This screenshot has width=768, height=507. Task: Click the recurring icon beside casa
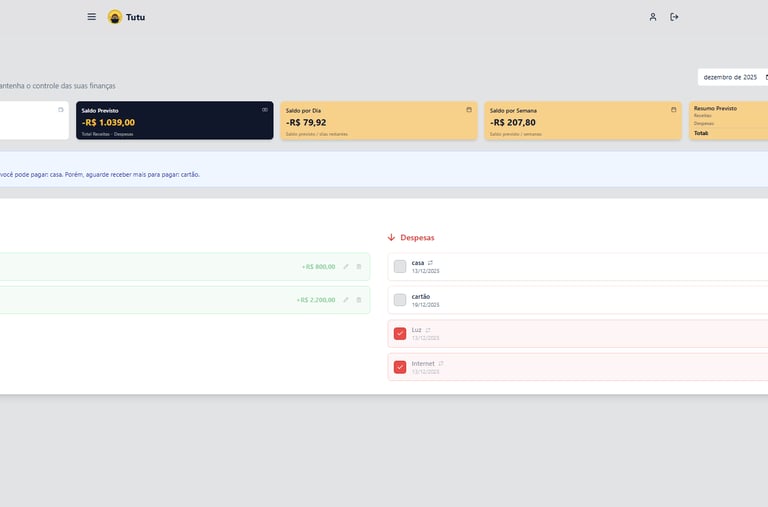430,263
